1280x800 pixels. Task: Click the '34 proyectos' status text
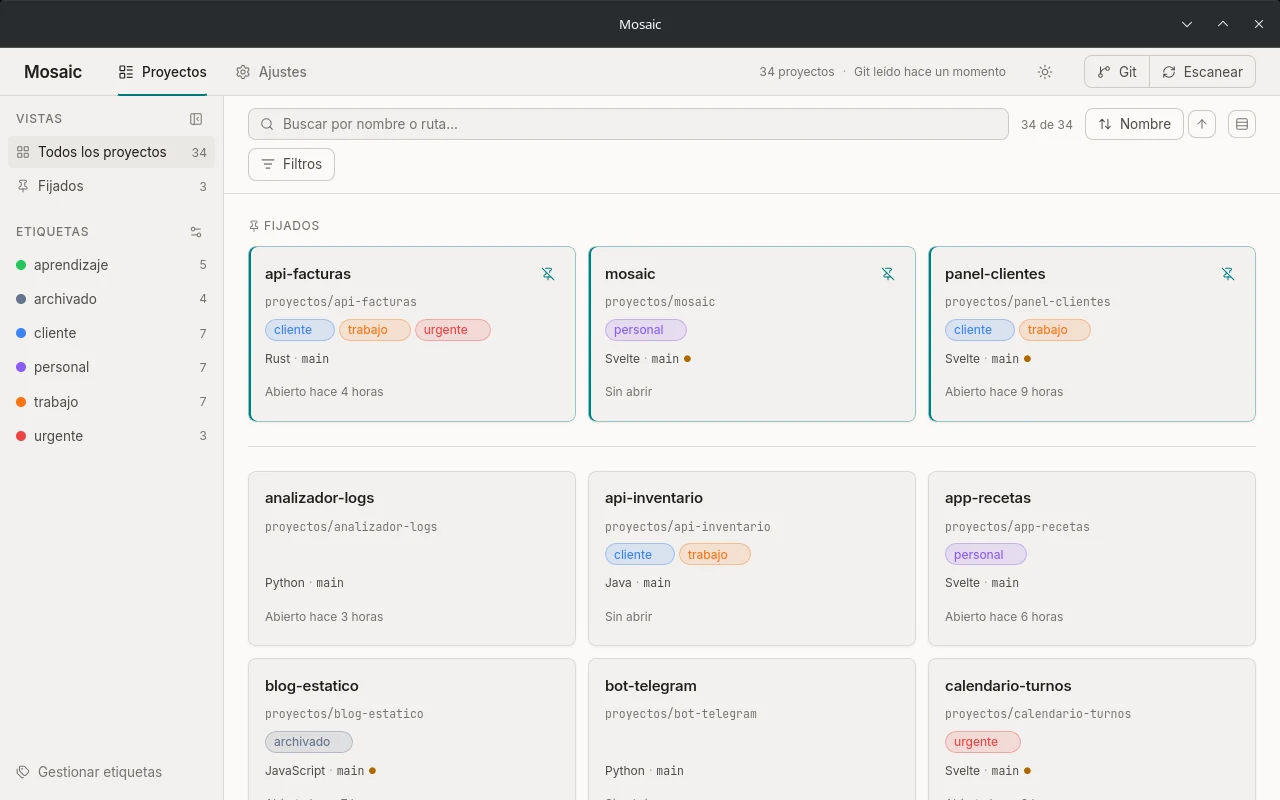click(797, 72)
